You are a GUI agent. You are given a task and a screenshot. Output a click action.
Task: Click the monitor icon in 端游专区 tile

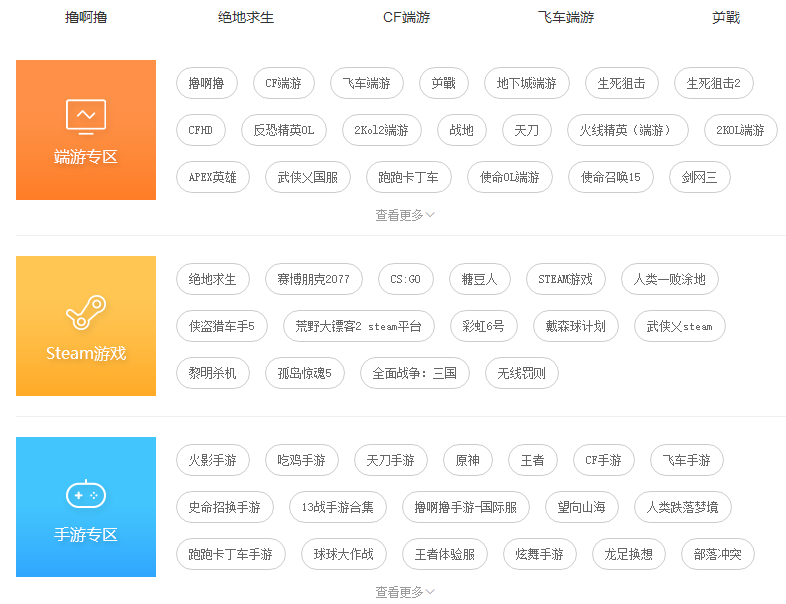coord(86,117)
